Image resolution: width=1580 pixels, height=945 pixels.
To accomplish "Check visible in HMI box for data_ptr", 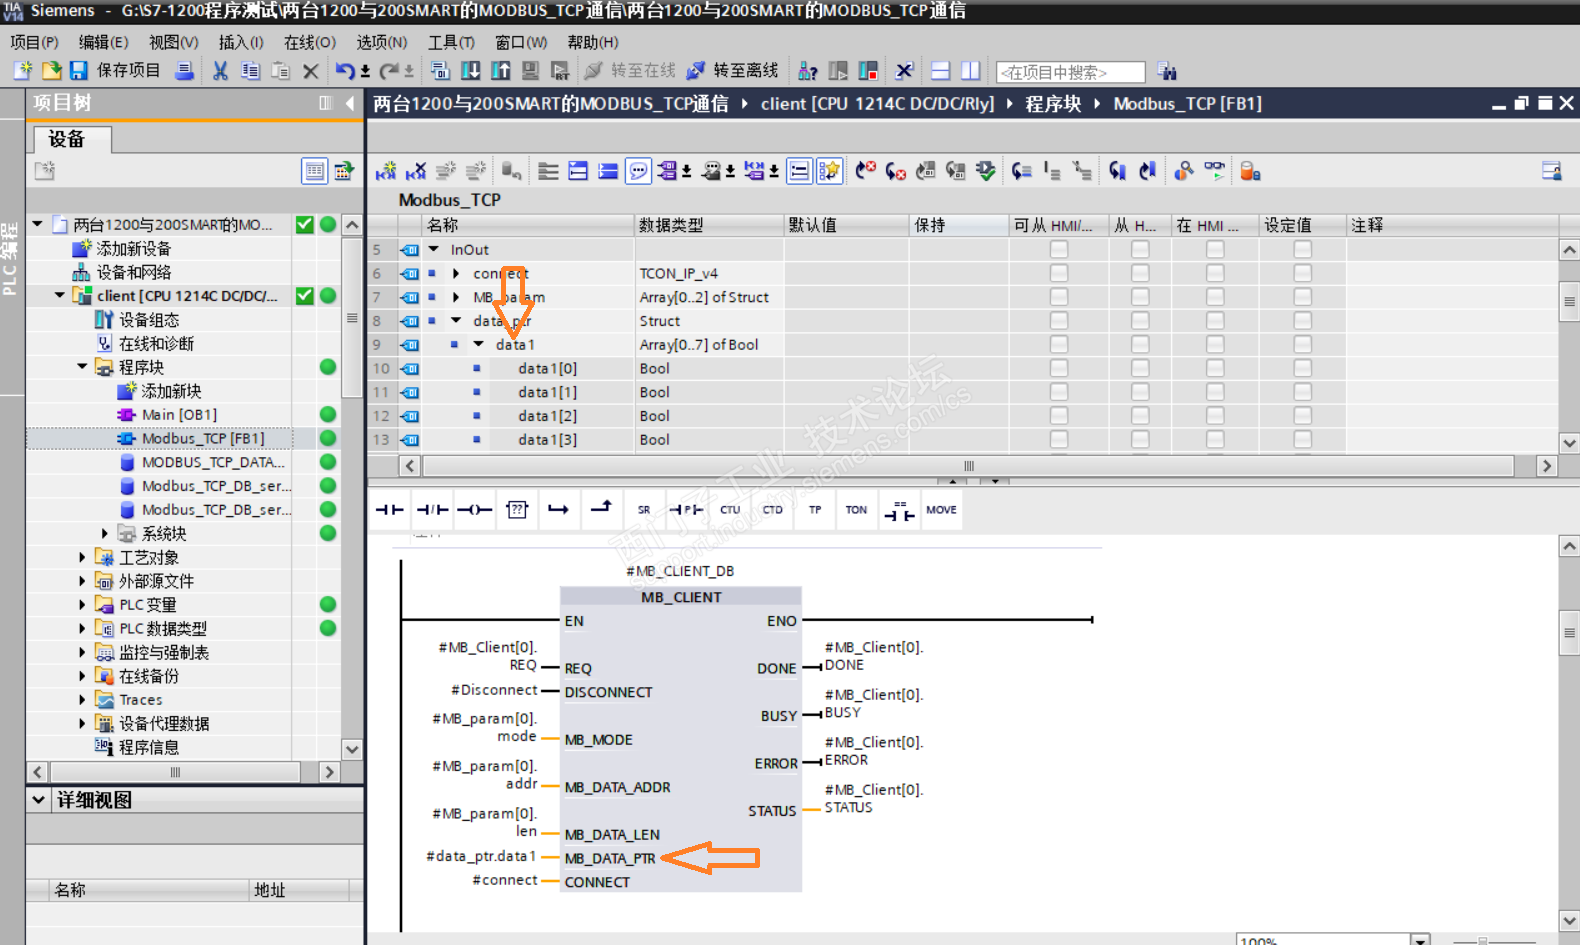I will [1214, 321].
